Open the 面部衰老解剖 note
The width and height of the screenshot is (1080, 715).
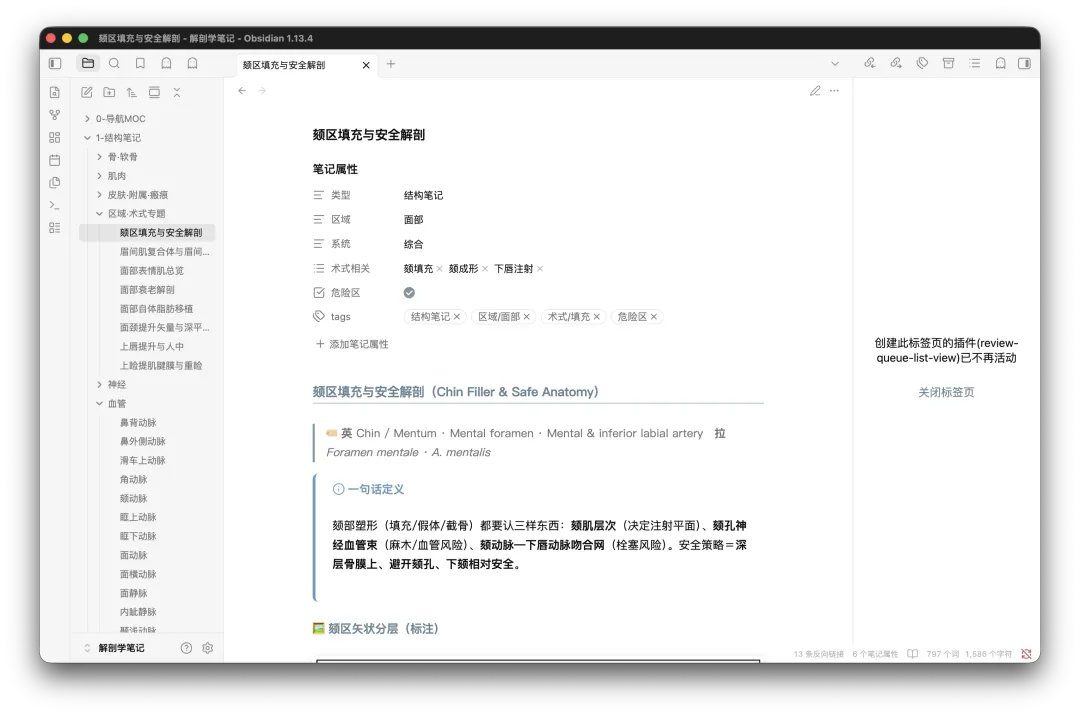147,289
